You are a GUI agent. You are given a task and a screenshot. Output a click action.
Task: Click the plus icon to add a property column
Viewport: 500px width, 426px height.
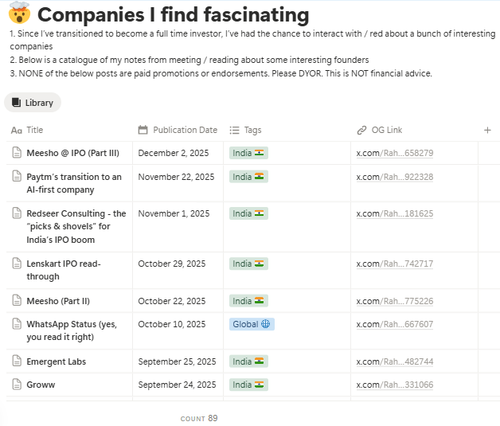[x=487, y=130]
